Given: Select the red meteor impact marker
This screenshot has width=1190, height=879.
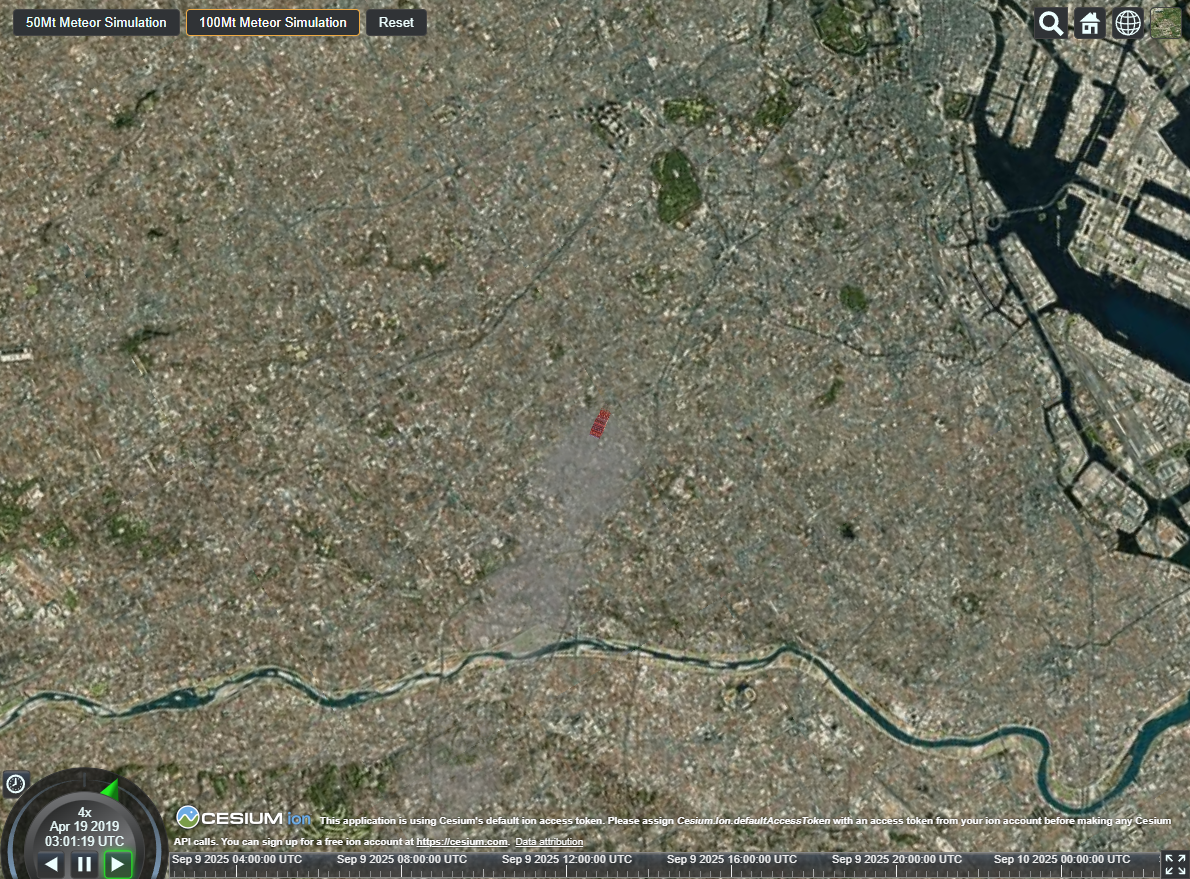Looking at the screenshot, I should 600,424.
